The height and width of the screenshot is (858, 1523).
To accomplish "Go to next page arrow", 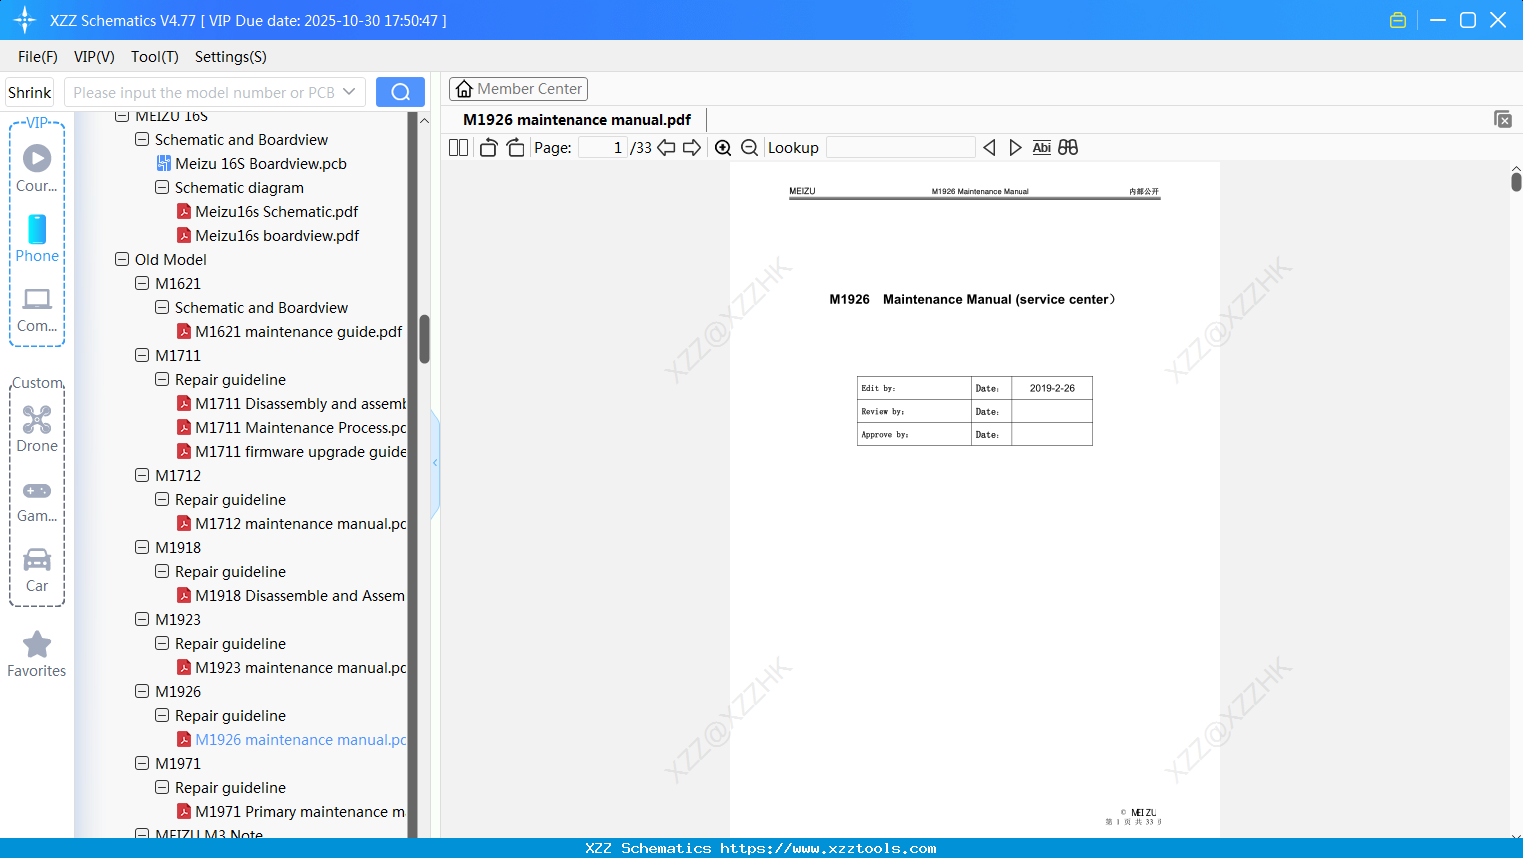I will [x=692, y=148].
